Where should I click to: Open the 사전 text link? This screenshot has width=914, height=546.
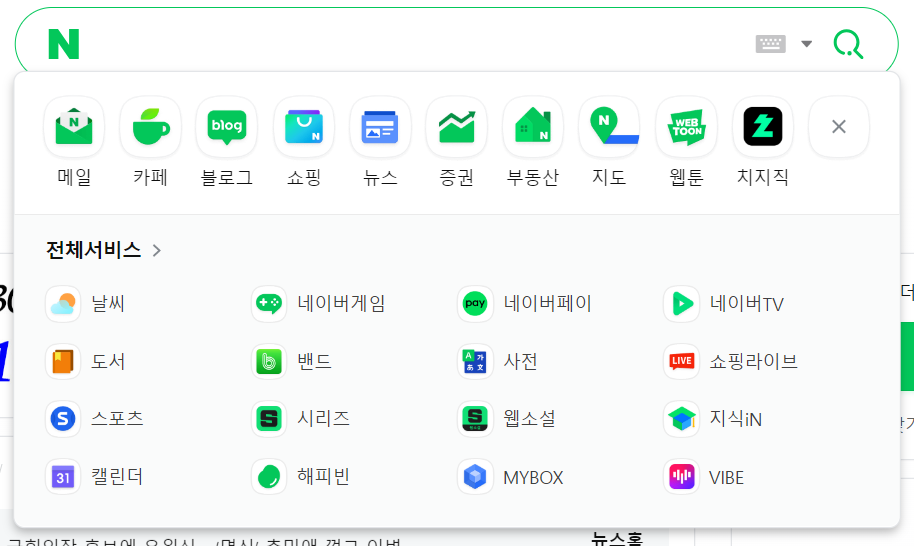pyautogui.click(x=520, y=361)
